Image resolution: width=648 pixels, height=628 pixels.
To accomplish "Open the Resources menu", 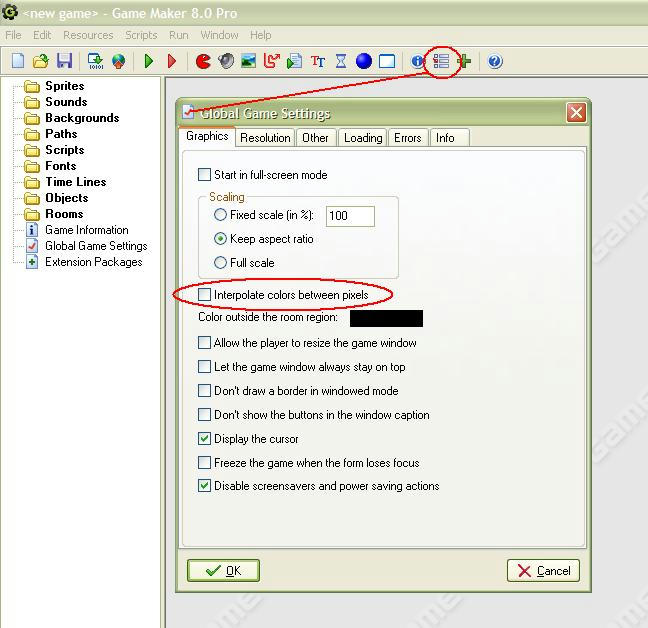I will (x=88, y=35).
